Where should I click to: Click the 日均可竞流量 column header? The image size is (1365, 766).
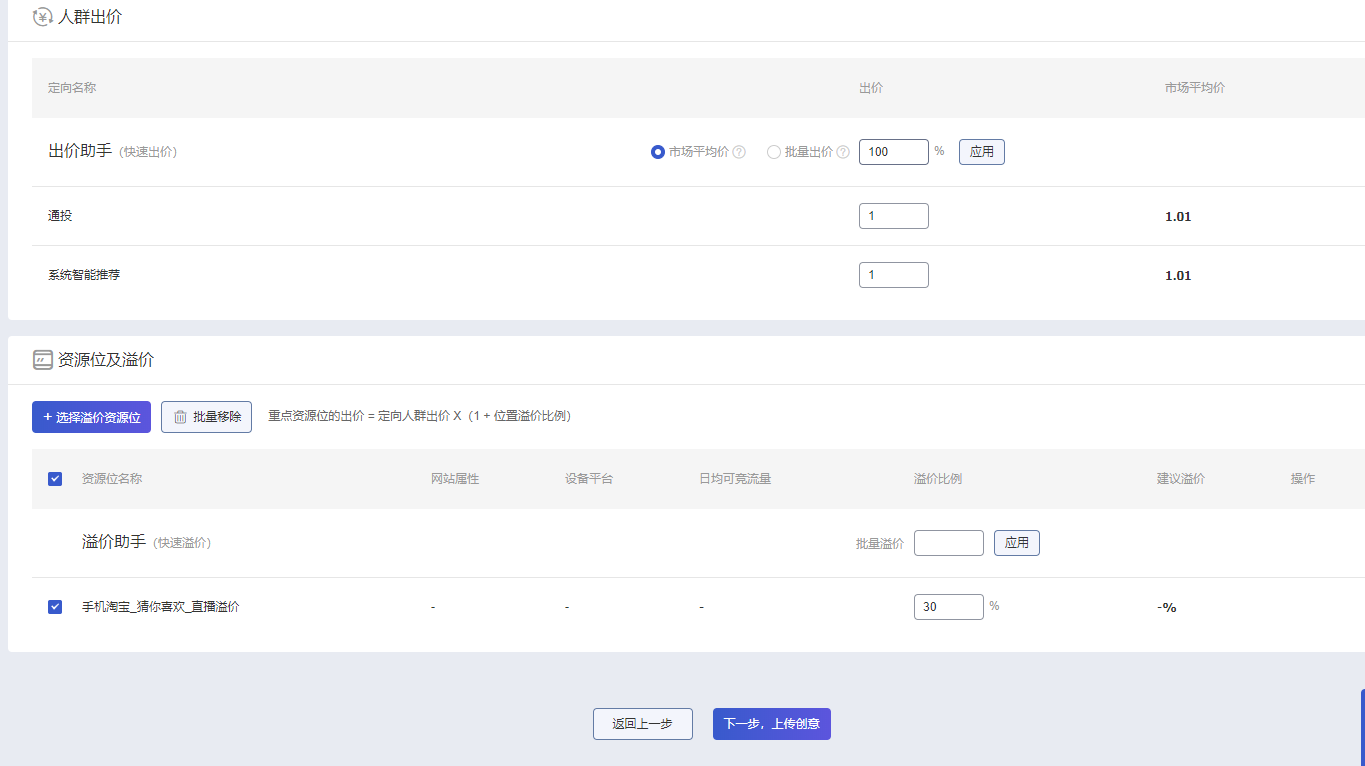point(735,479)
